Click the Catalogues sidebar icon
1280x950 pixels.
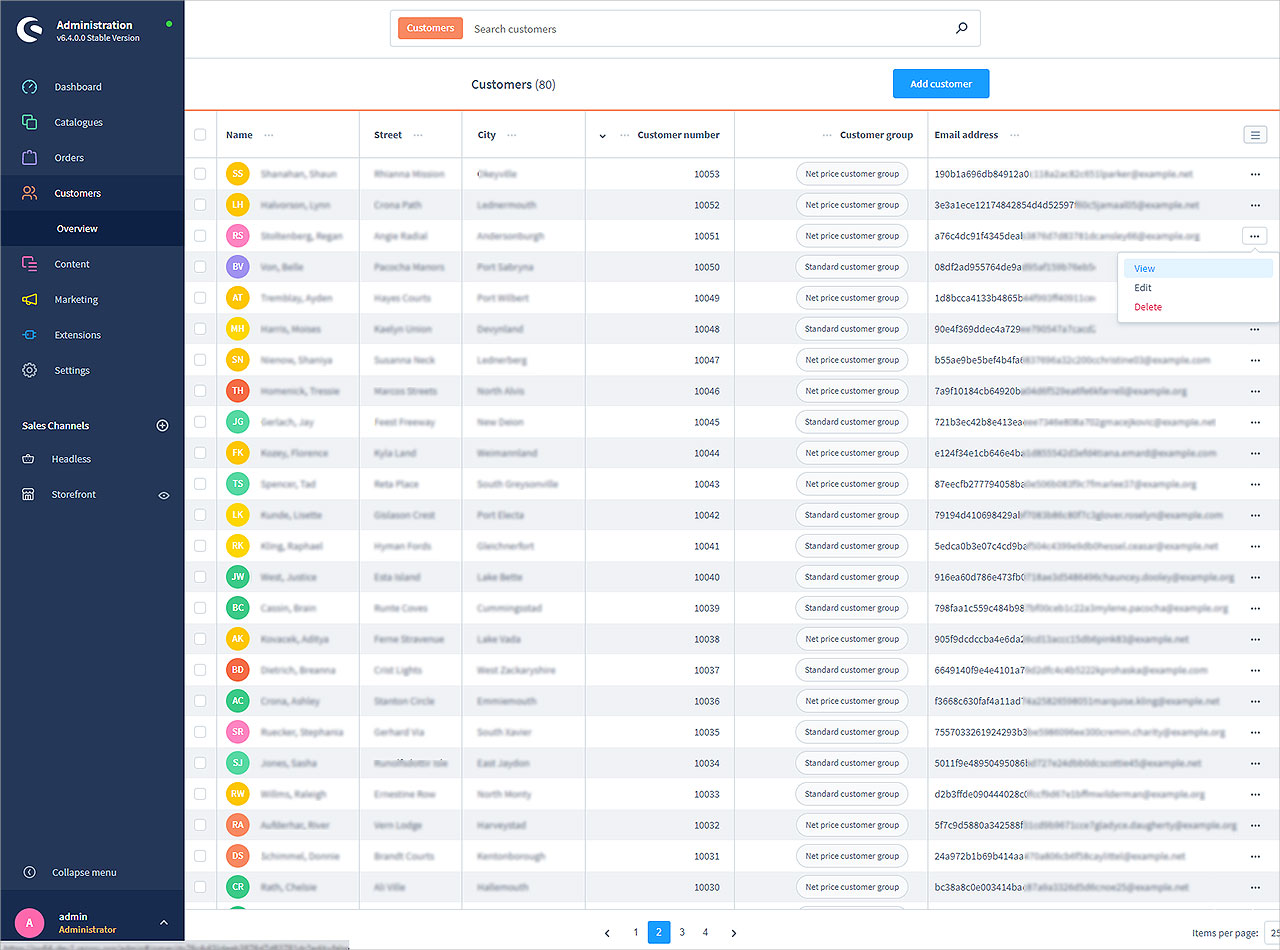30,122
